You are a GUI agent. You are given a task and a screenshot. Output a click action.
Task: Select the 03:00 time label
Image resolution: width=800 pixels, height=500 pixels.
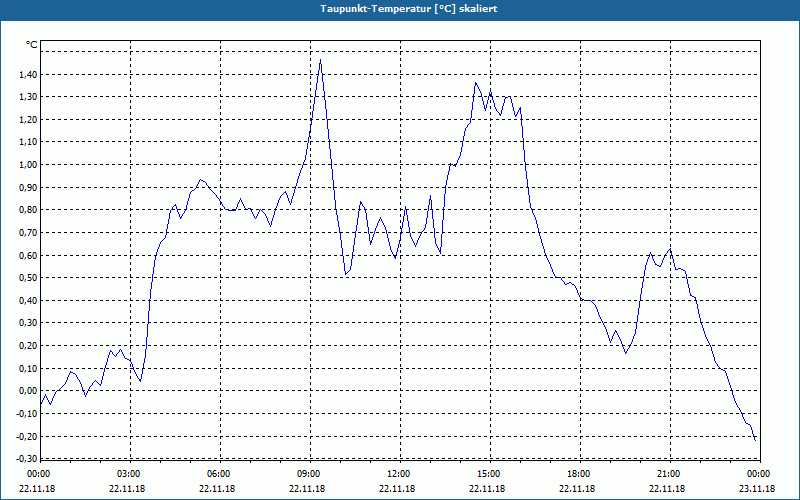coord(129,474)
